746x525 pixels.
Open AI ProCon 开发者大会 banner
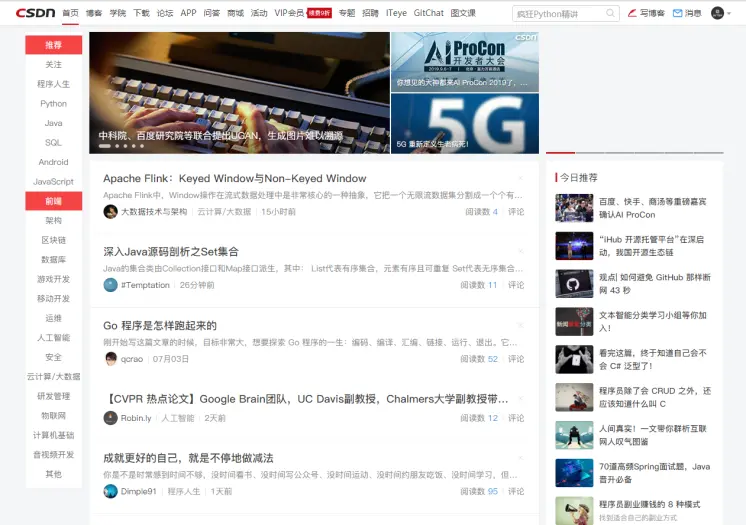click(465, 62)
